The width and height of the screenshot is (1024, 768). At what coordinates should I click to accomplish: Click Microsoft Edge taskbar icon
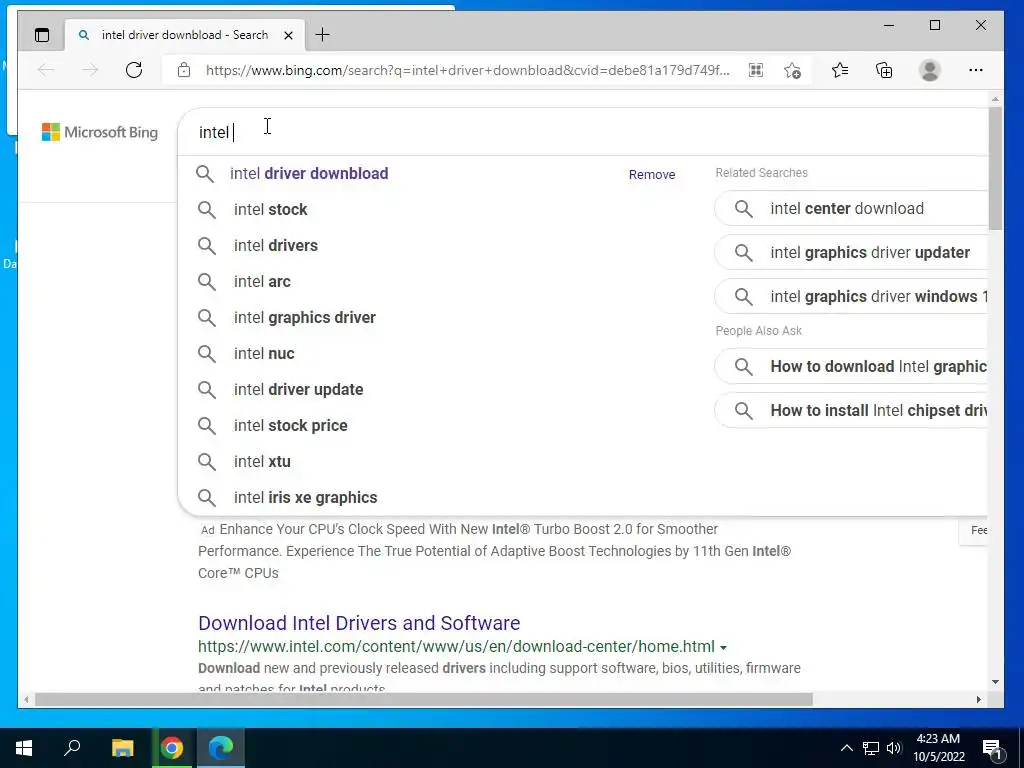coord(221,748)
